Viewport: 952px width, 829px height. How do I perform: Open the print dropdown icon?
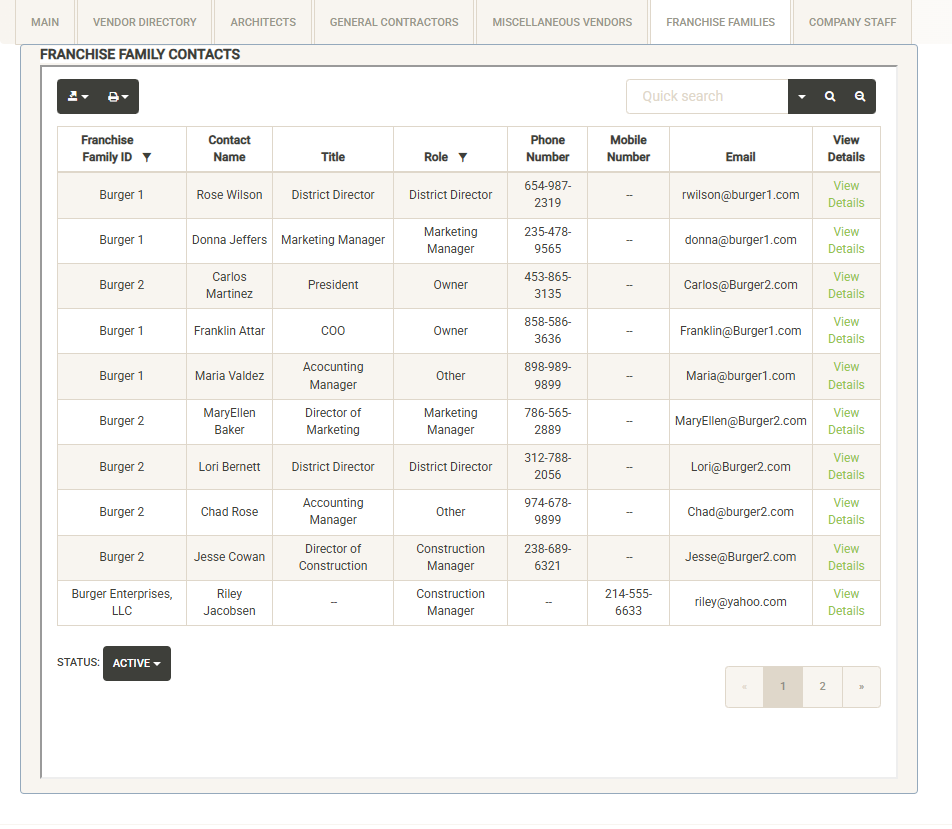118,97
